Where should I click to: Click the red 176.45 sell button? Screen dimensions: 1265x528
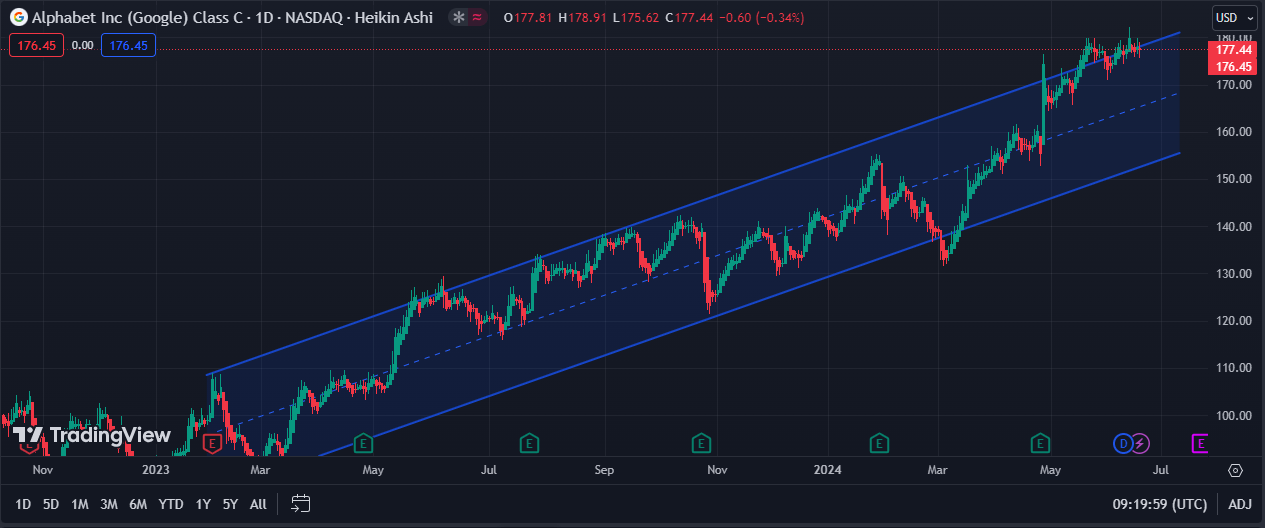coord(37,45)
